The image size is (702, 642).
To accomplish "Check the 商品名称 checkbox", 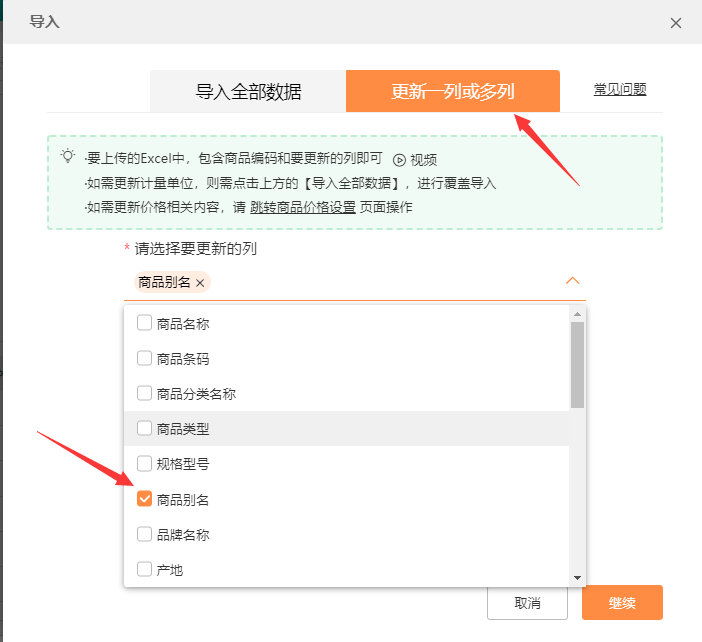I will click(144, 323).
